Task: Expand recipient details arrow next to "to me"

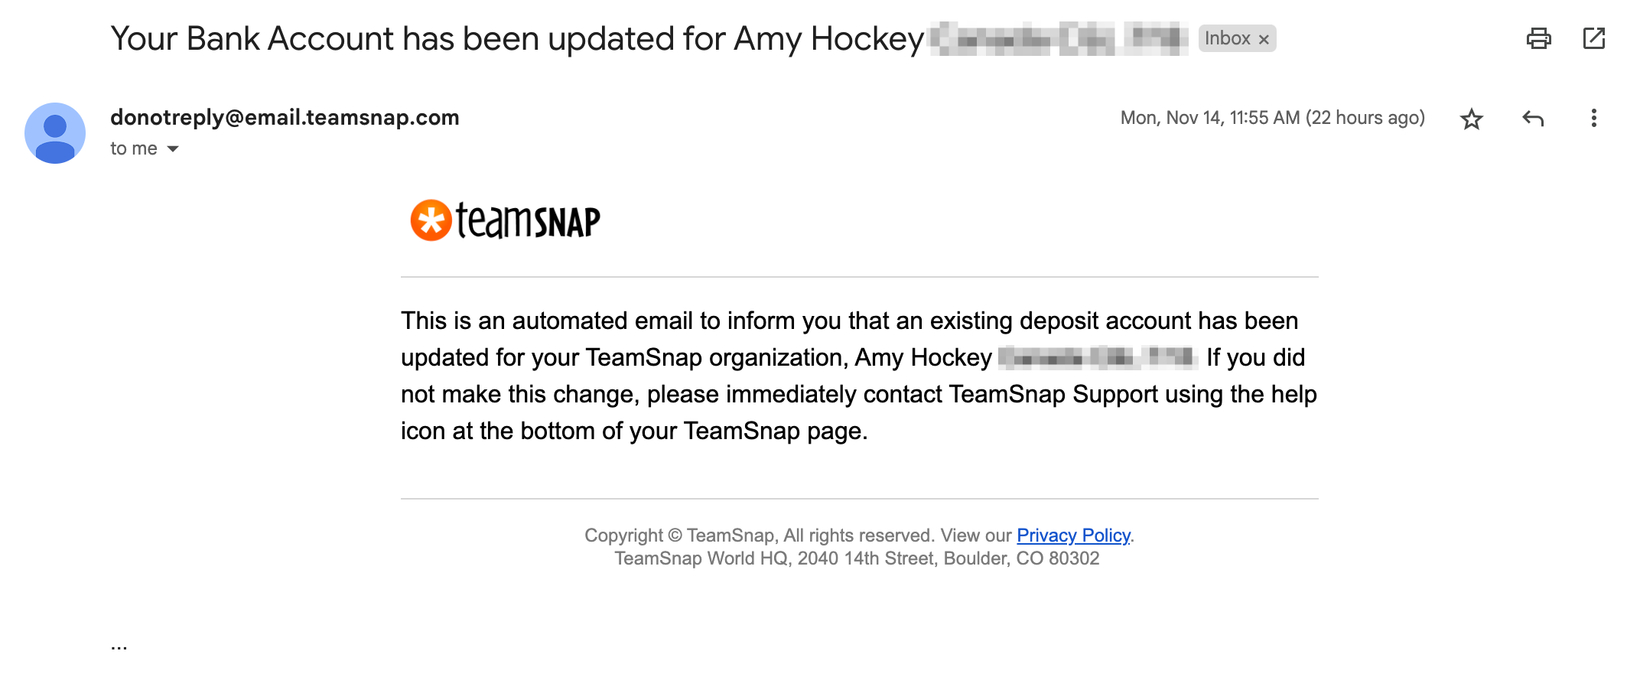Action: [x=173, y=149]
